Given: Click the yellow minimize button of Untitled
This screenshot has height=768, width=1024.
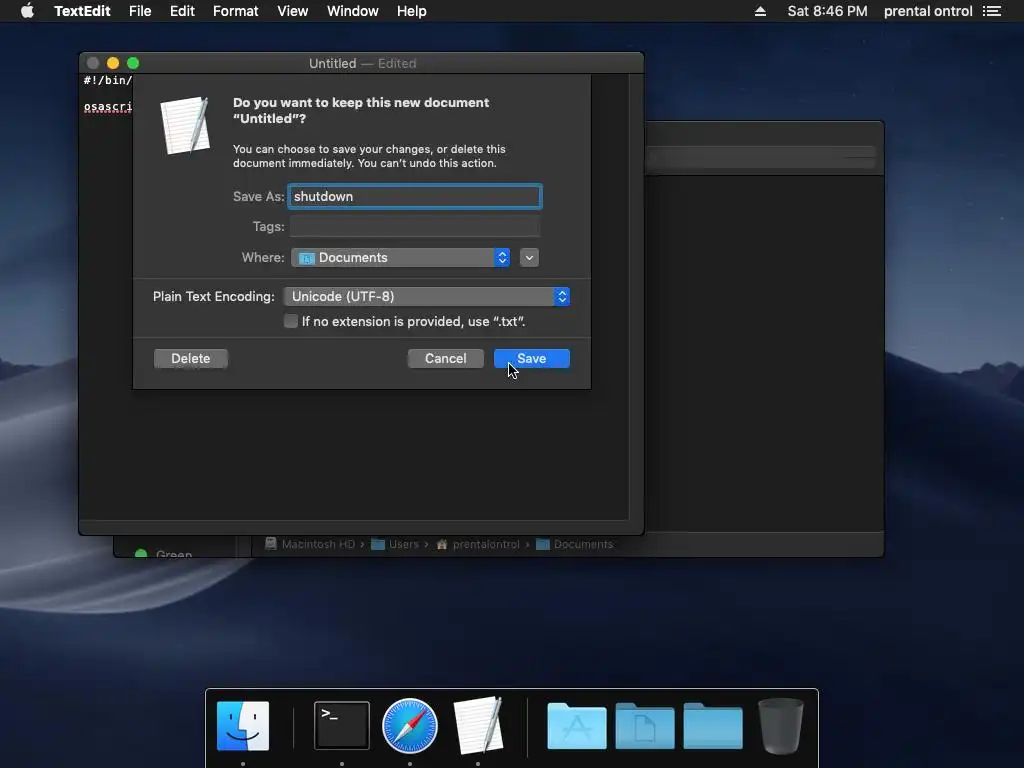Looking at the screenshot, I should click(113, 63).
